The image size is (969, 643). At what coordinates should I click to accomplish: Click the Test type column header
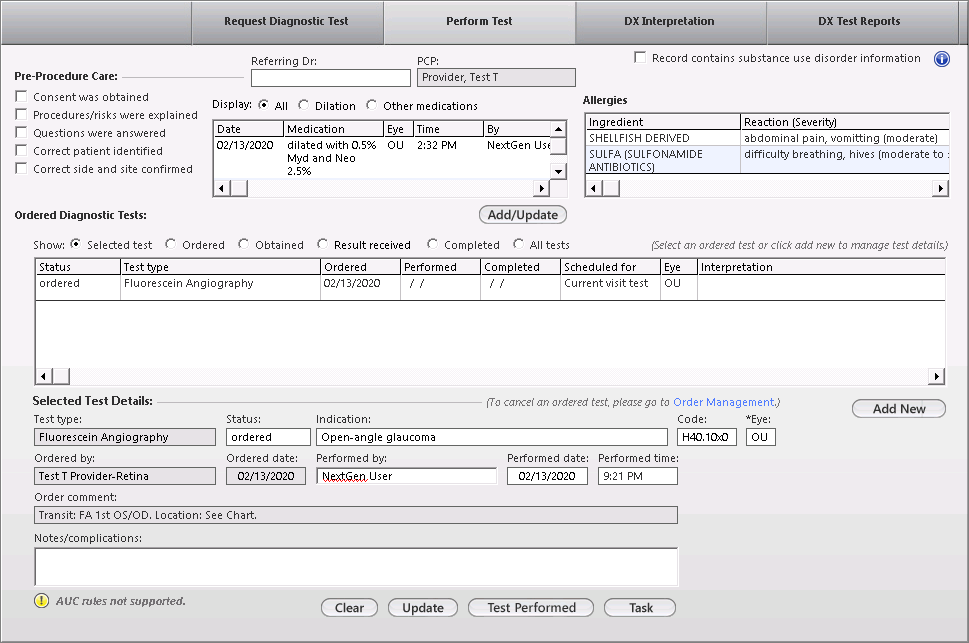[220, 267]
